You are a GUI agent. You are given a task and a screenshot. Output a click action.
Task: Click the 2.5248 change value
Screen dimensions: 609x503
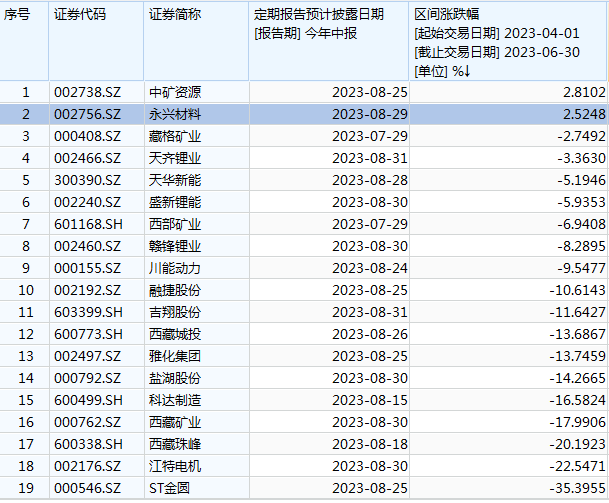coord(584,115)
